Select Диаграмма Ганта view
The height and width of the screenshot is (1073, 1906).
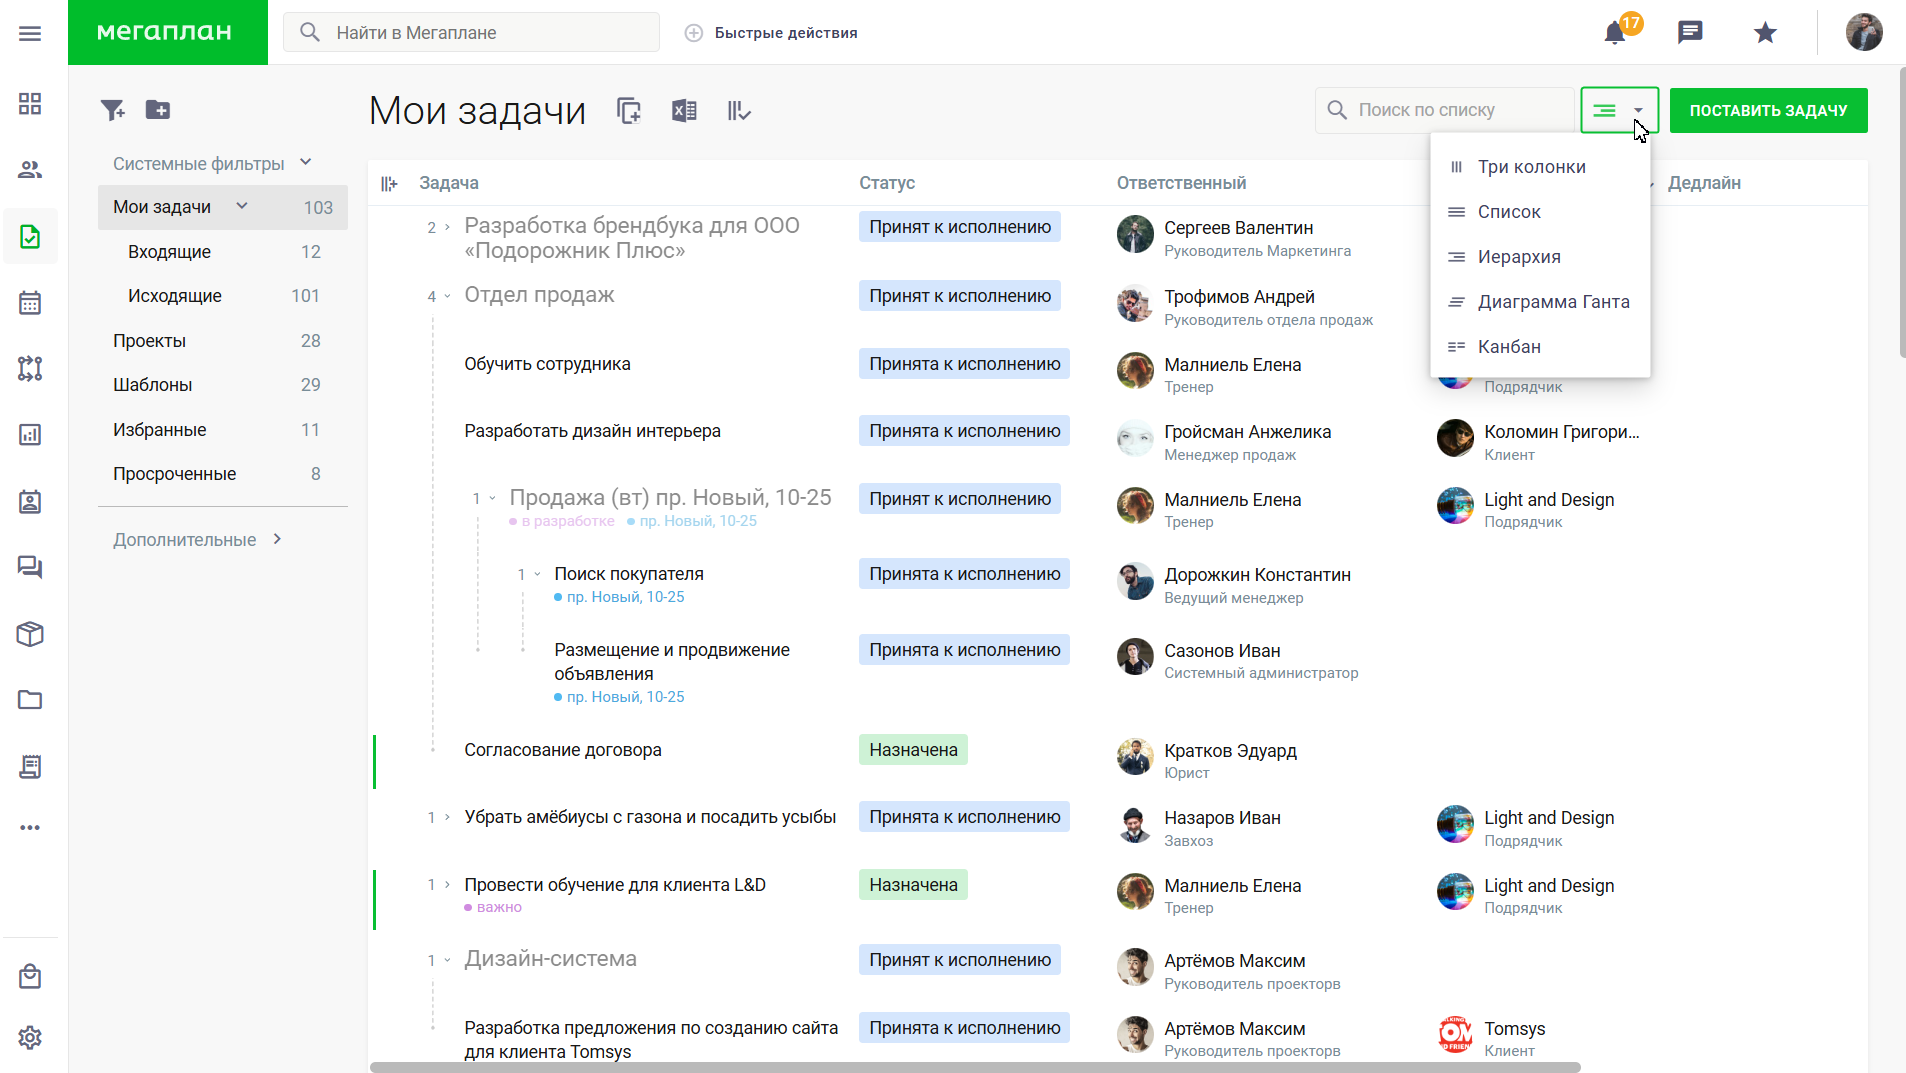pyautogui.click(x=1540, y=302)
